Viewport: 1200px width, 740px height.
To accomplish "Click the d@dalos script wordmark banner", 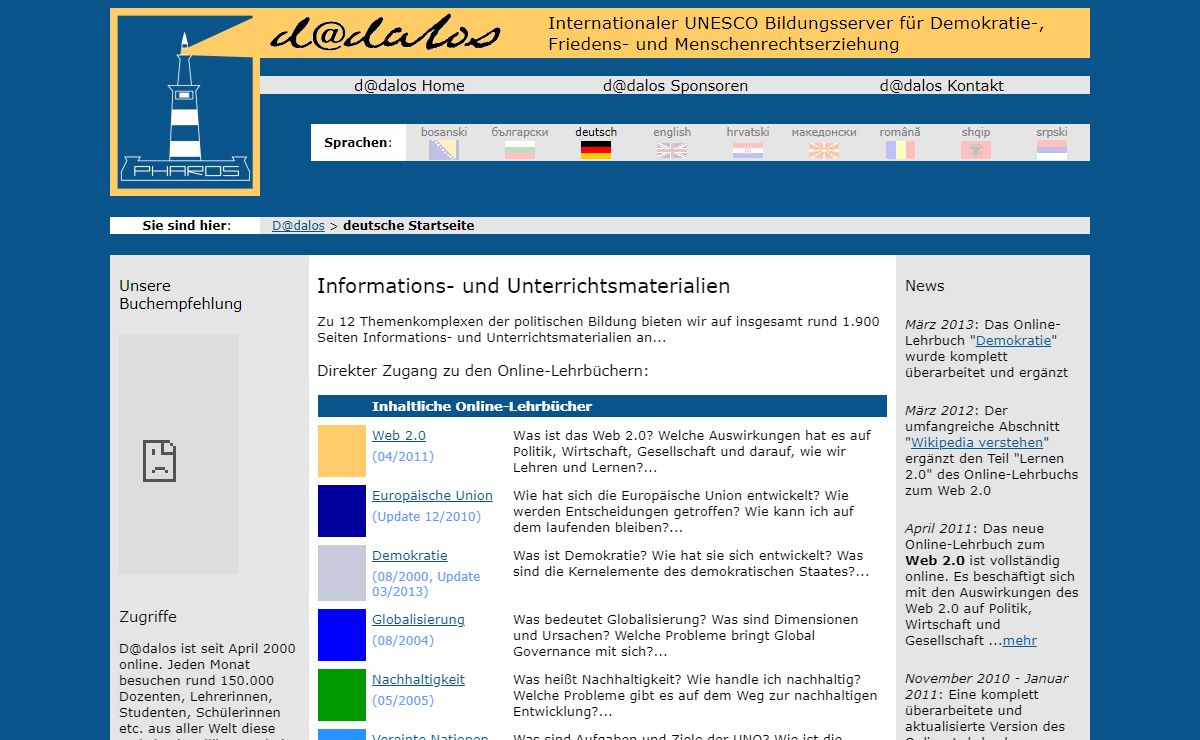I will [x=385, y=34].
